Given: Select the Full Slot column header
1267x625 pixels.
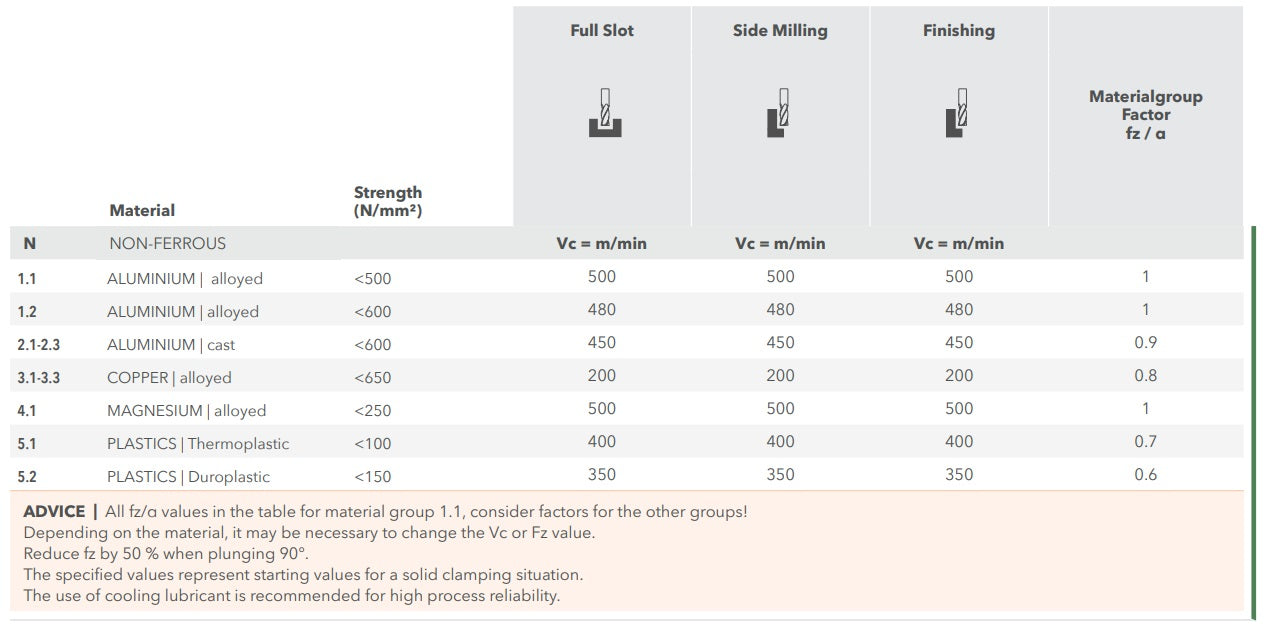Looking at the screenshot, I should 602,31.
